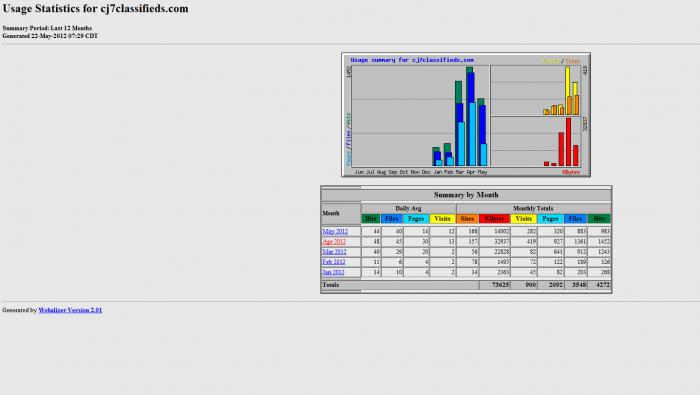Click the Month column header cell
Image resolution: width=700 pixels, height=395 pixels.
pos(341,213)
